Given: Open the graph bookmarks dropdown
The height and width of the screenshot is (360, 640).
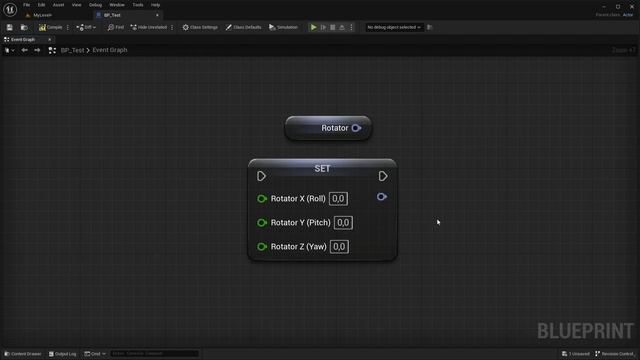Looking at the screenshot, I should tap(9, 50).
